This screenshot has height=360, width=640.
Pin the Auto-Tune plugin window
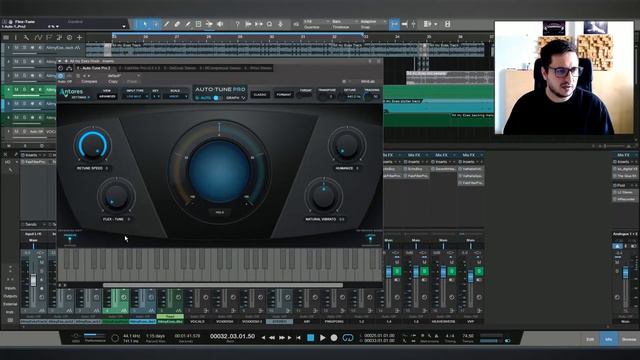371,61
